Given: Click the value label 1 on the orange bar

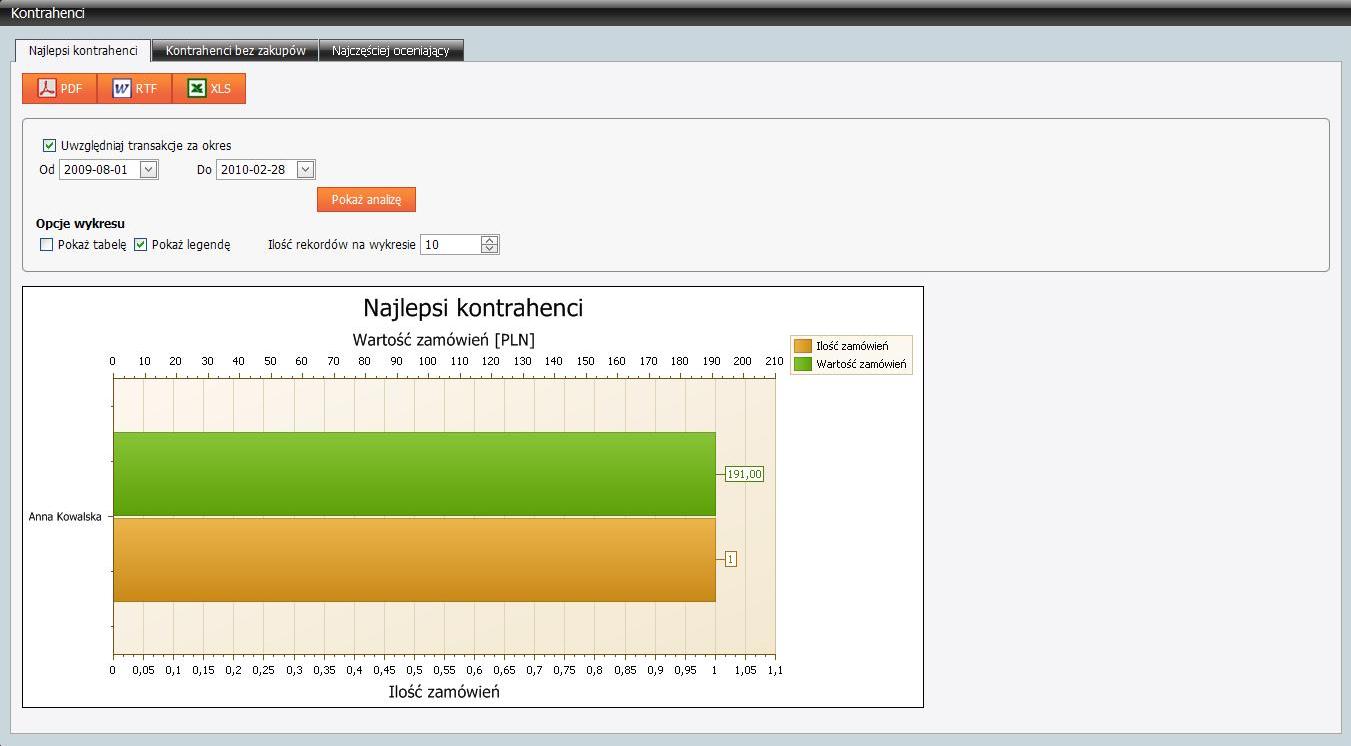Looking at the screenshot, I should coord(730,559).
